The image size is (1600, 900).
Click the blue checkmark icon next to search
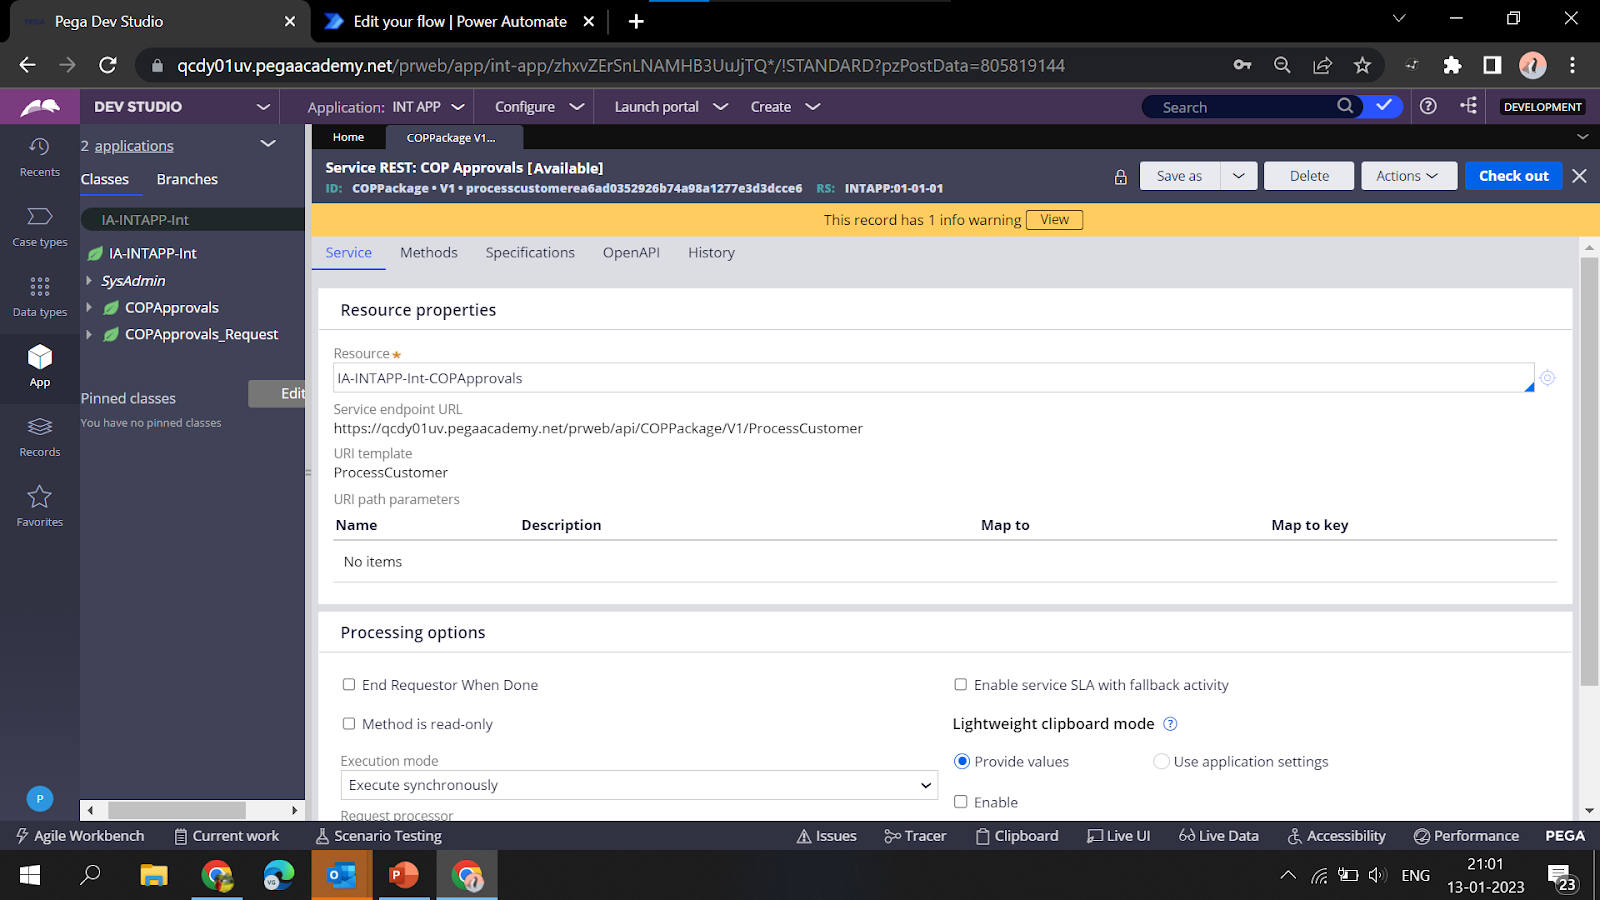(x=1384, y=106)
